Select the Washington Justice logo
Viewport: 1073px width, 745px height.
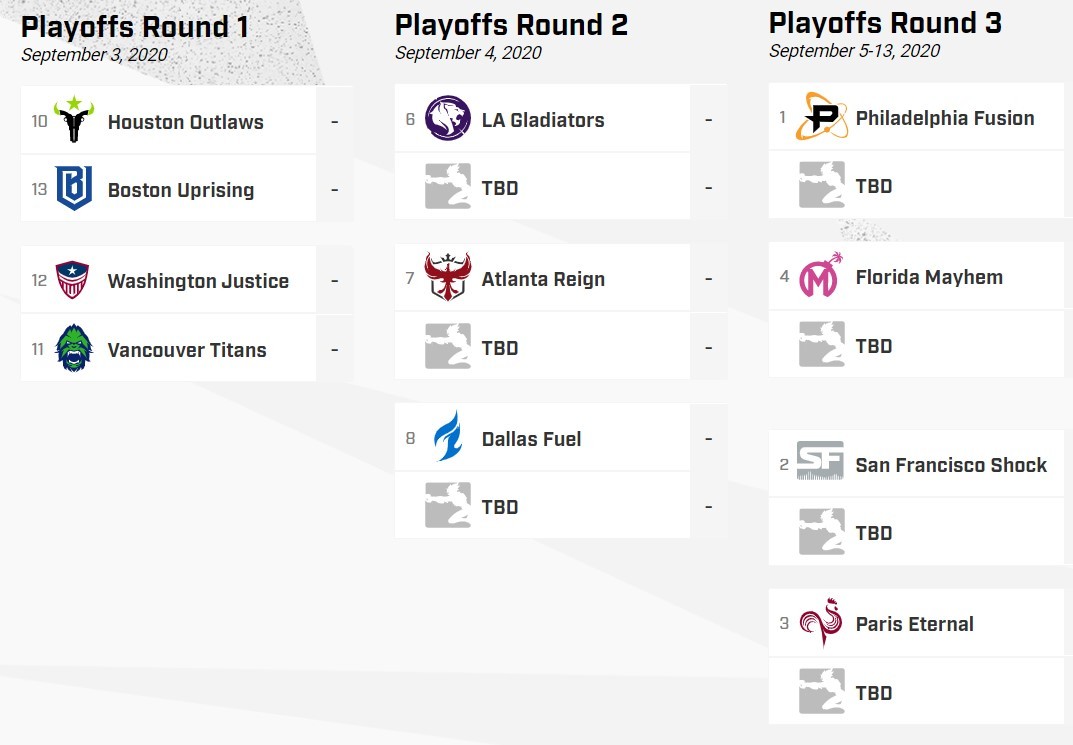[x=73, y=280]
